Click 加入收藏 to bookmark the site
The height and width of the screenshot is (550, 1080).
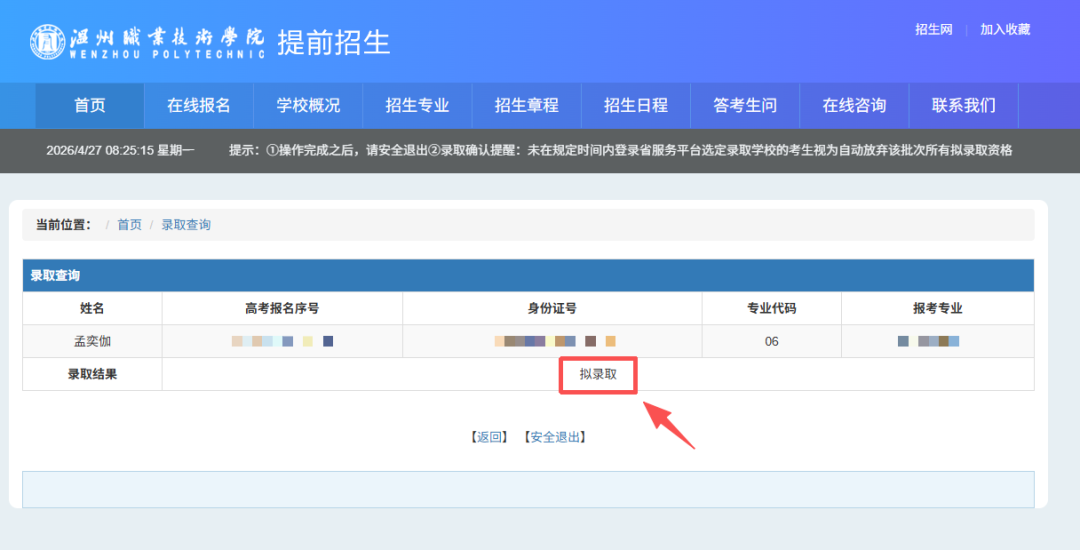(x=1004, y=30)
